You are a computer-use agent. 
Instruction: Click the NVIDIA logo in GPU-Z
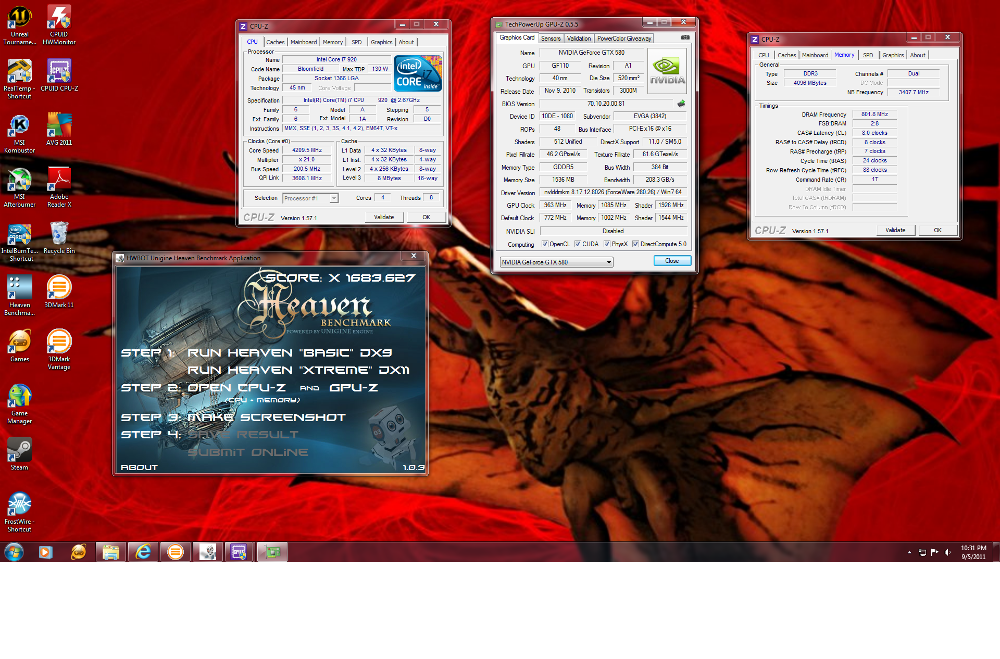(x=667, y=71)
